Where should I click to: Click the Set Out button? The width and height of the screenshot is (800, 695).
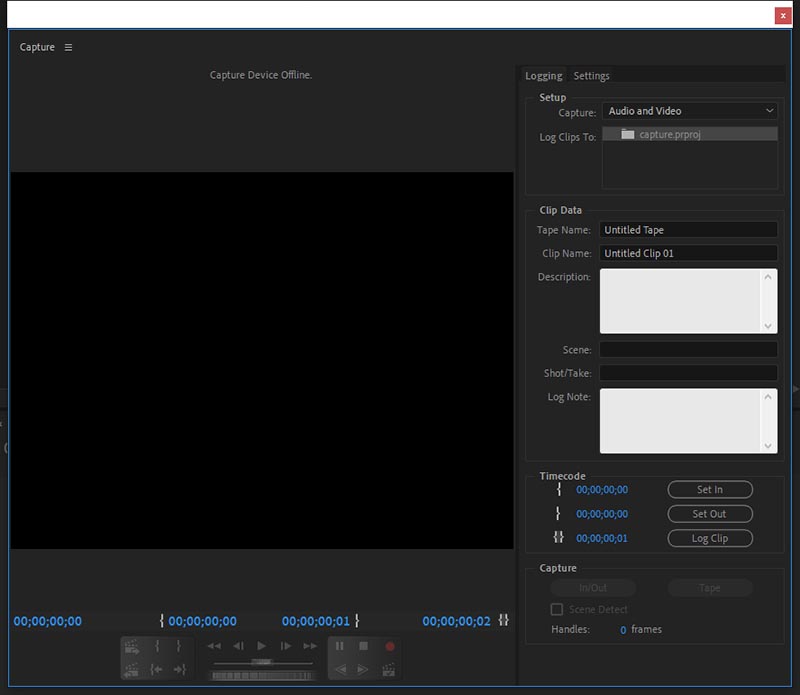pos(710,514)
